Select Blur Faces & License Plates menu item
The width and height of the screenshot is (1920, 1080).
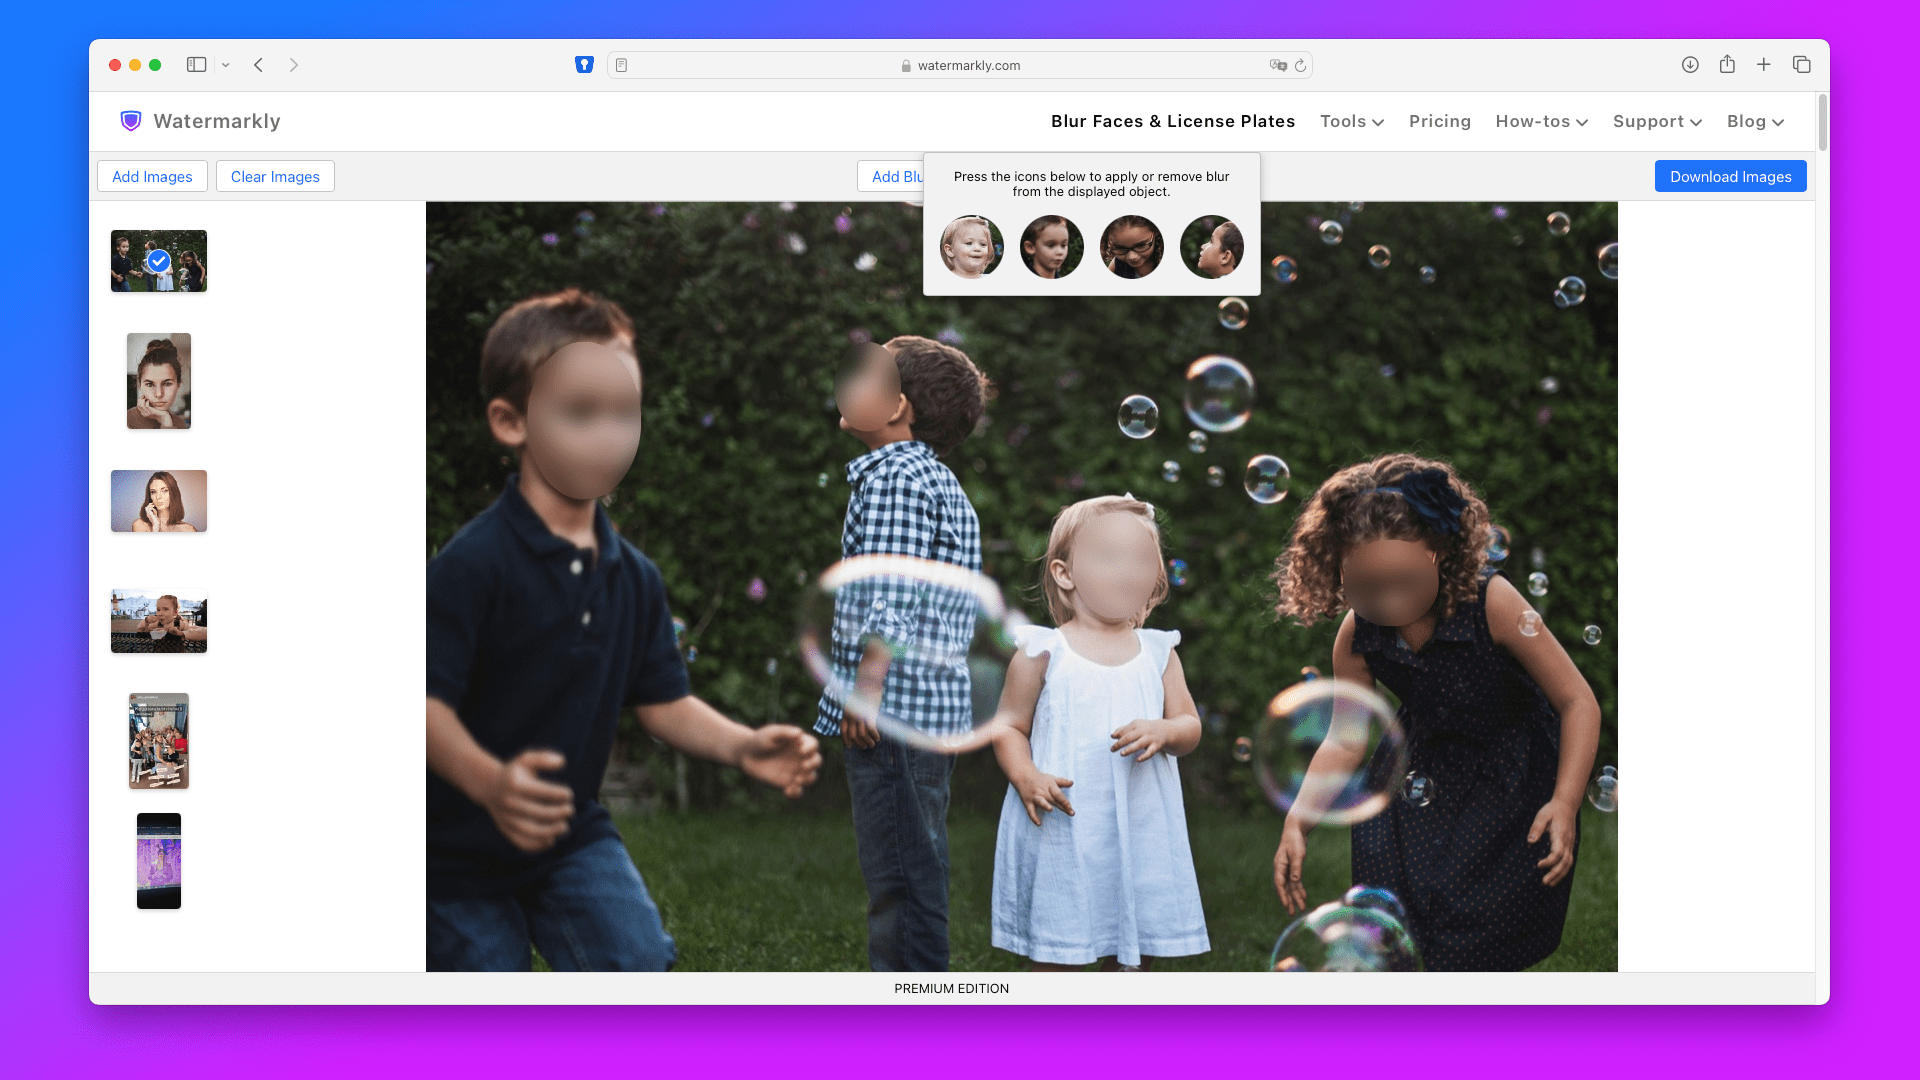tap(1172, 121)
